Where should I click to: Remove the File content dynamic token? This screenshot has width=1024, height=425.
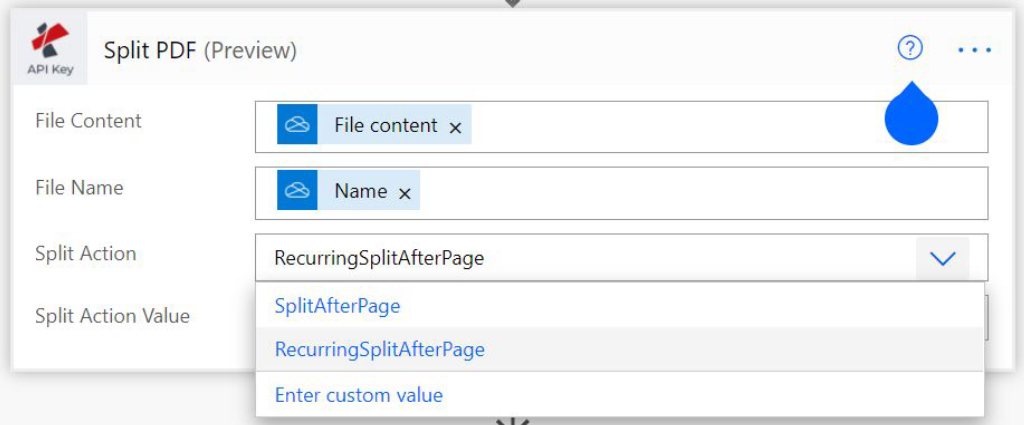455,127
